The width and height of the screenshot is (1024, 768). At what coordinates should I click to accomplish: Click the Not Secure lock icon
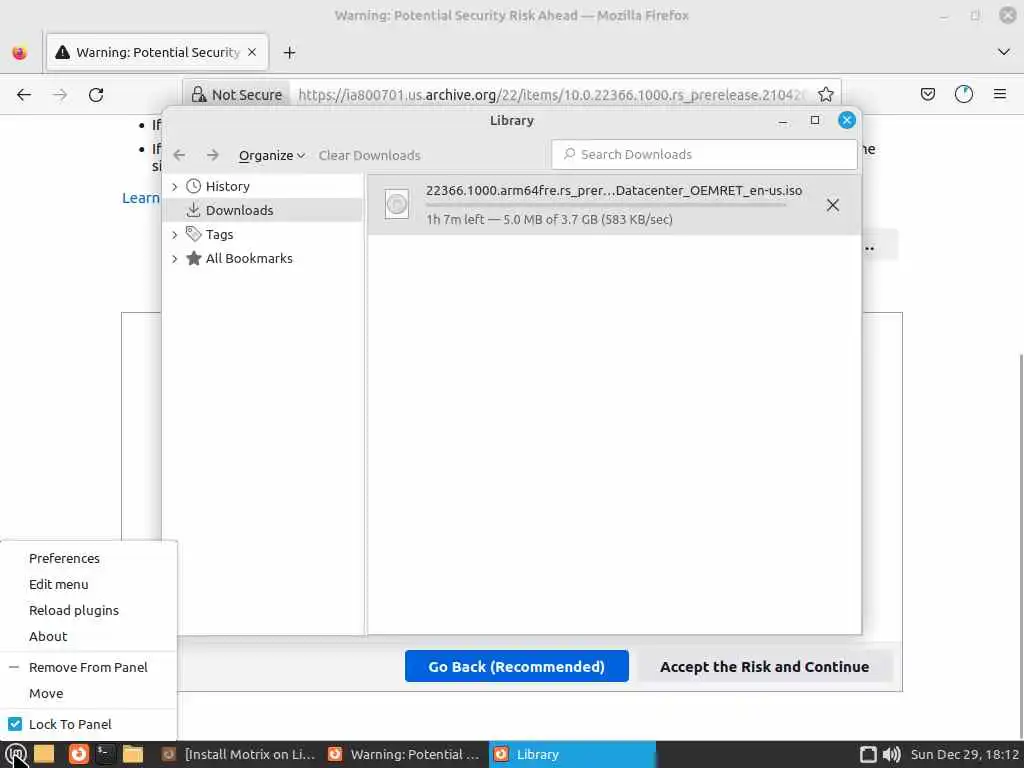(x=199, y=95)
